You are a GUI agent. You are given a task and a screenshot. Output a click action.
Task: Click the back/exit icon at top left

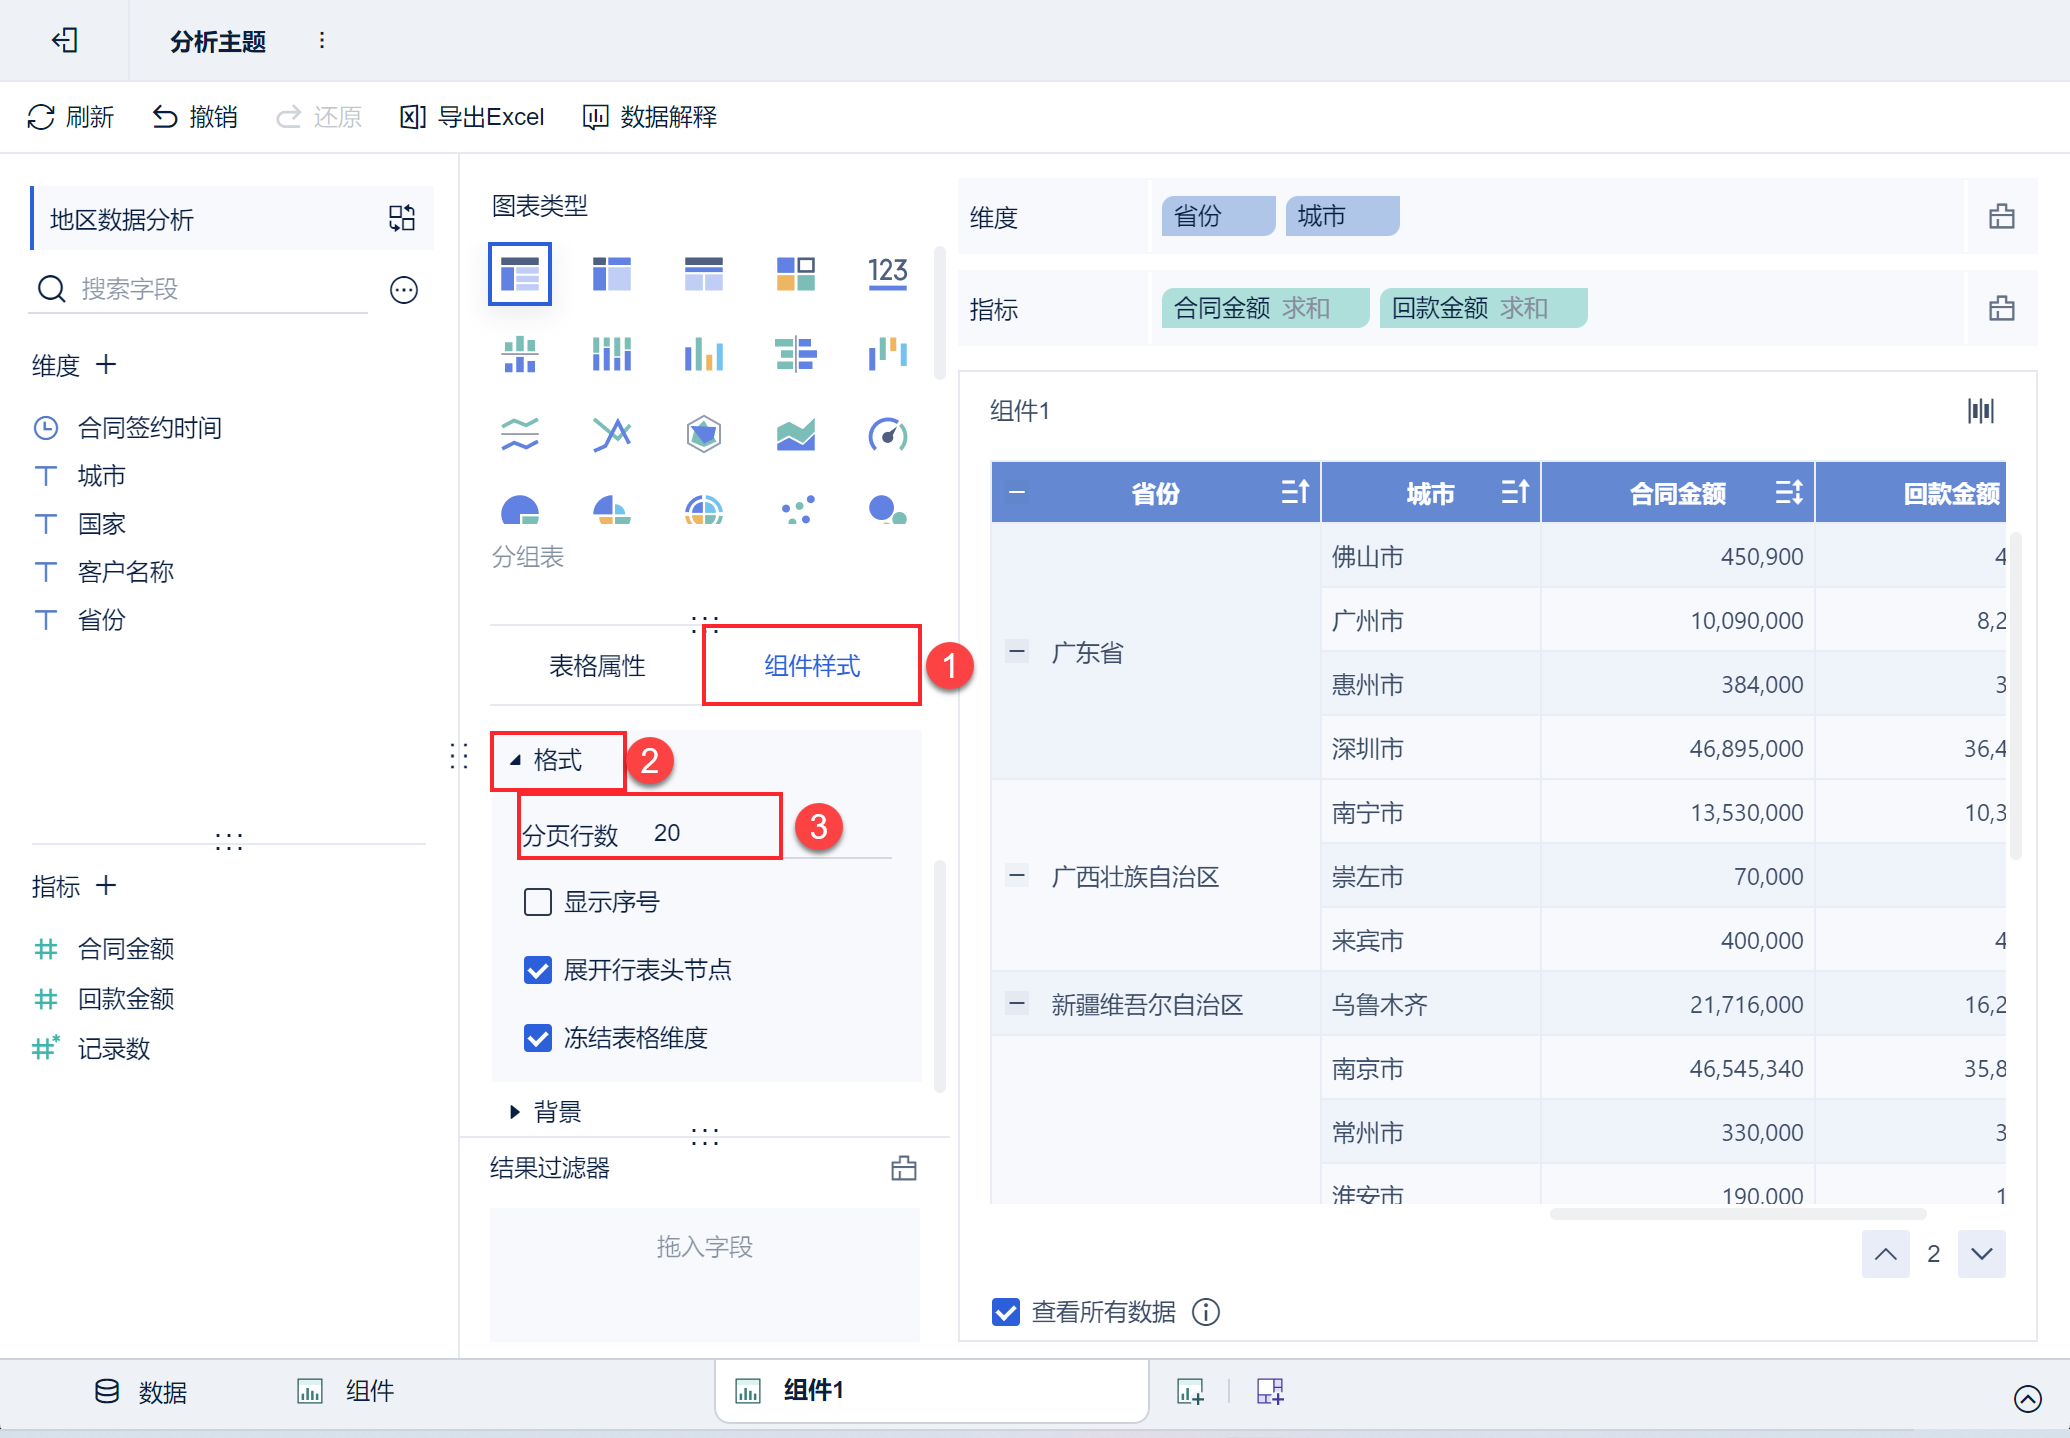click(x=65, y=40)
